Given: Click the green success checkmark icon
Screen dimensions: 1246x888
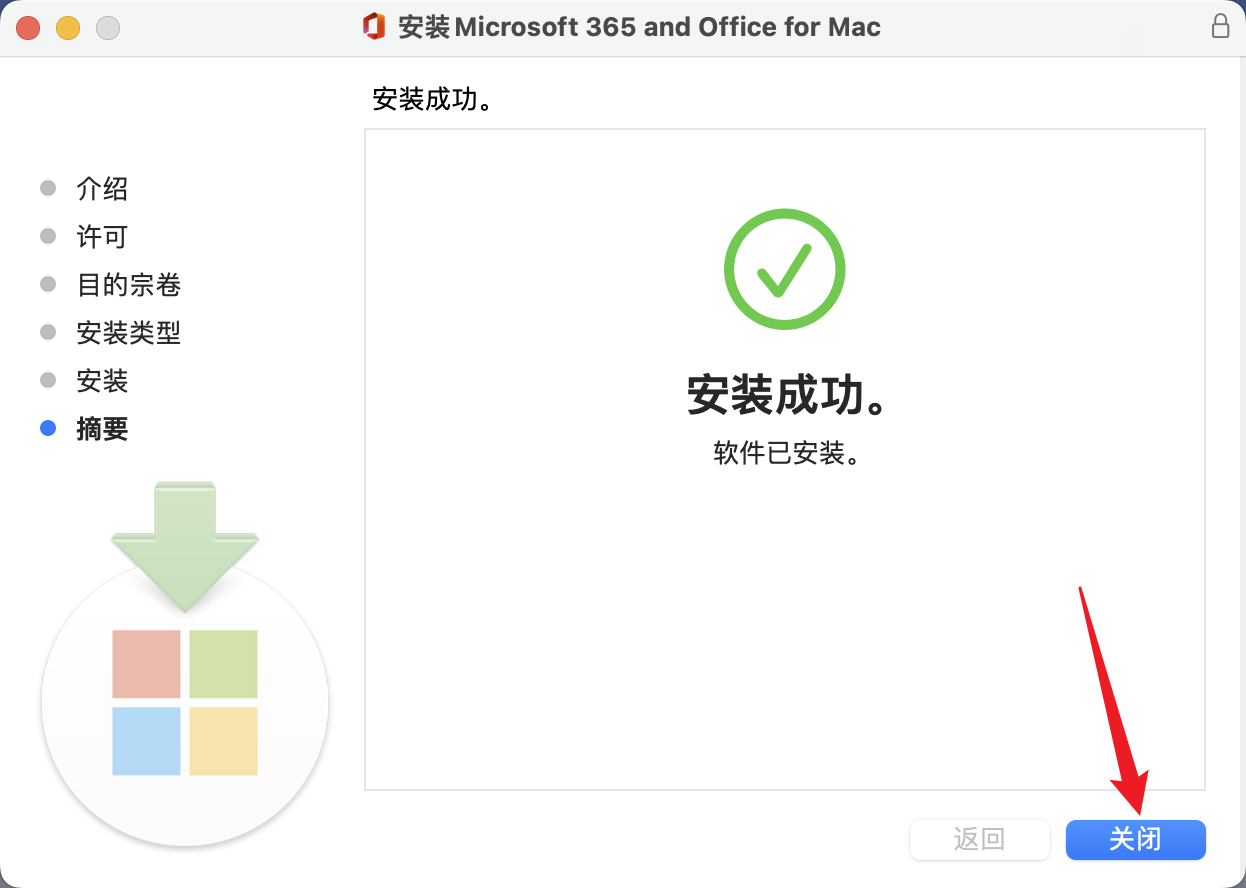Looking at the screenshot, I should (x=785, y=269).
